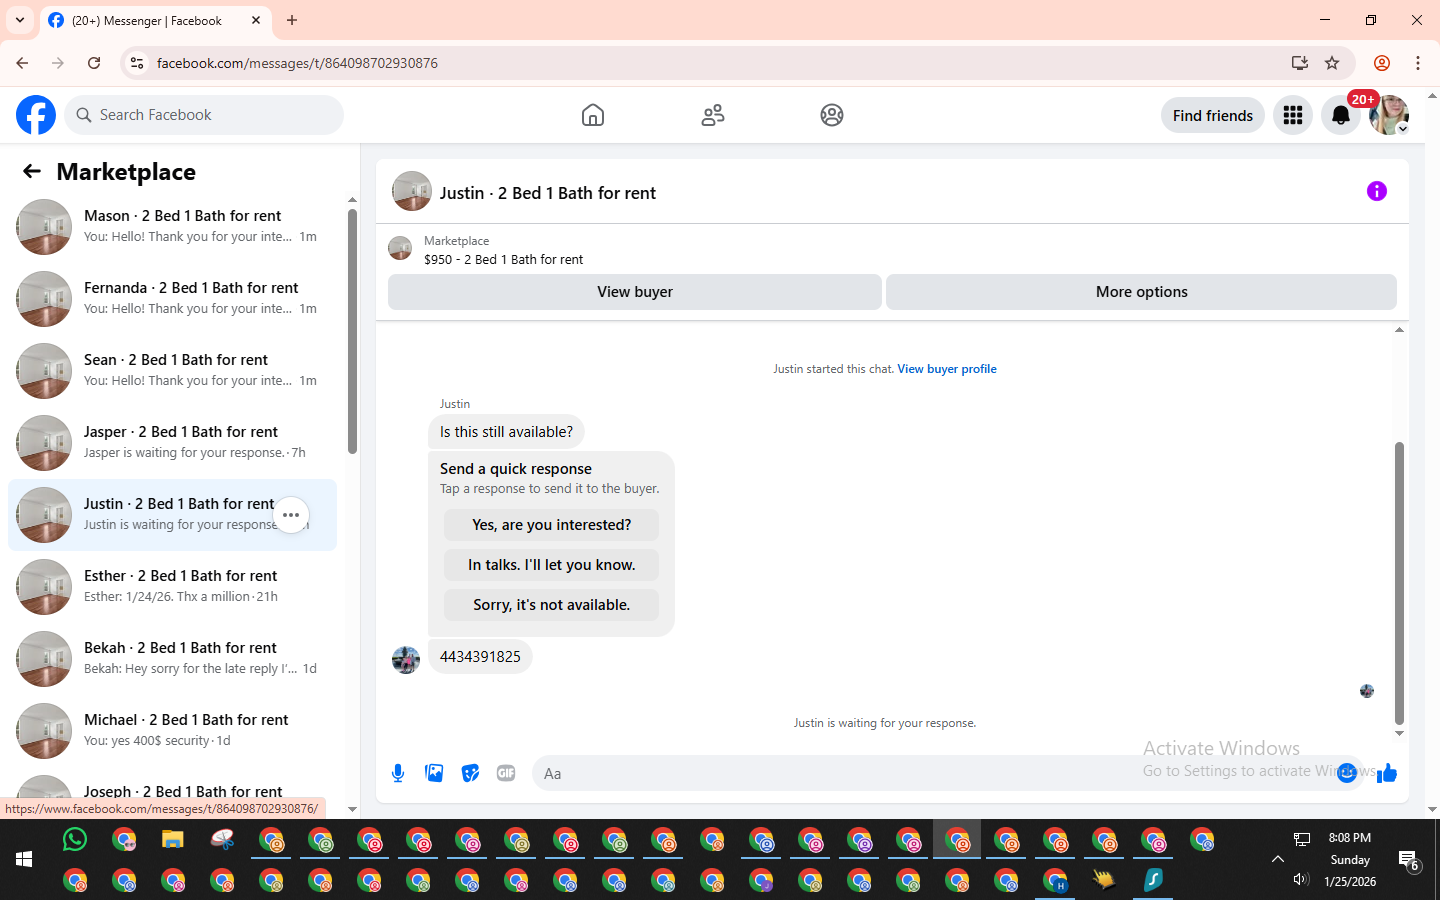Click the install app icon in address bar
This screenshot has width=1440, height=900.
[1300, 63]
